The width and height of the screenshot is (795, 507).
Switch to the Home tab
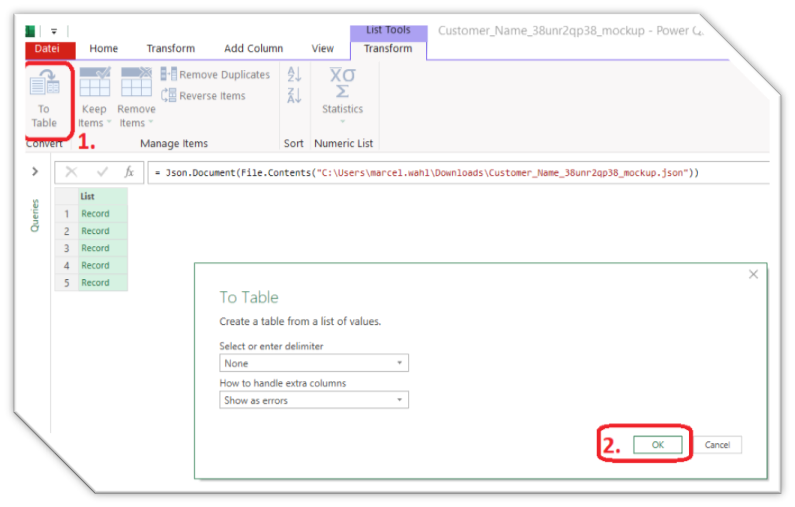click(103, 48)
